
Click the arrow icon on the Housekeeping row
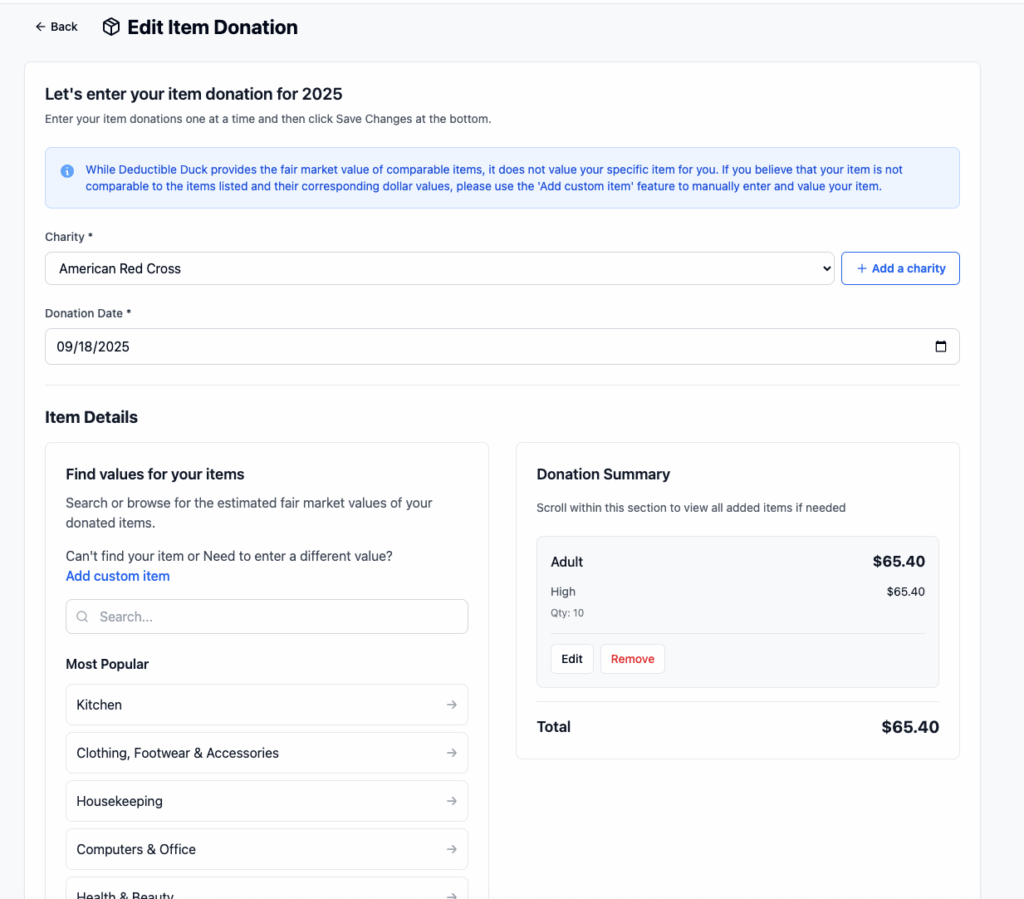pyautogui.click(x=452, y=801)
